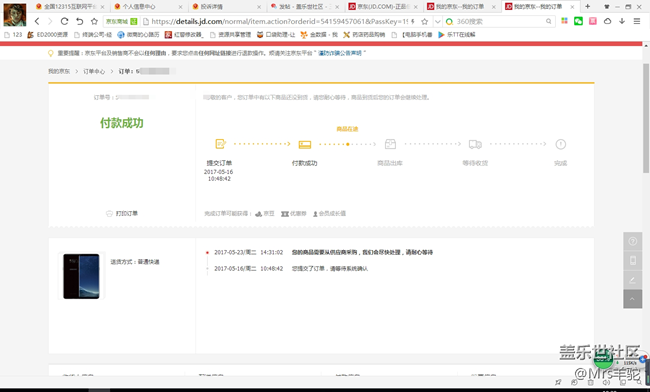Open a new tab with the plus button

pos(587,6)
